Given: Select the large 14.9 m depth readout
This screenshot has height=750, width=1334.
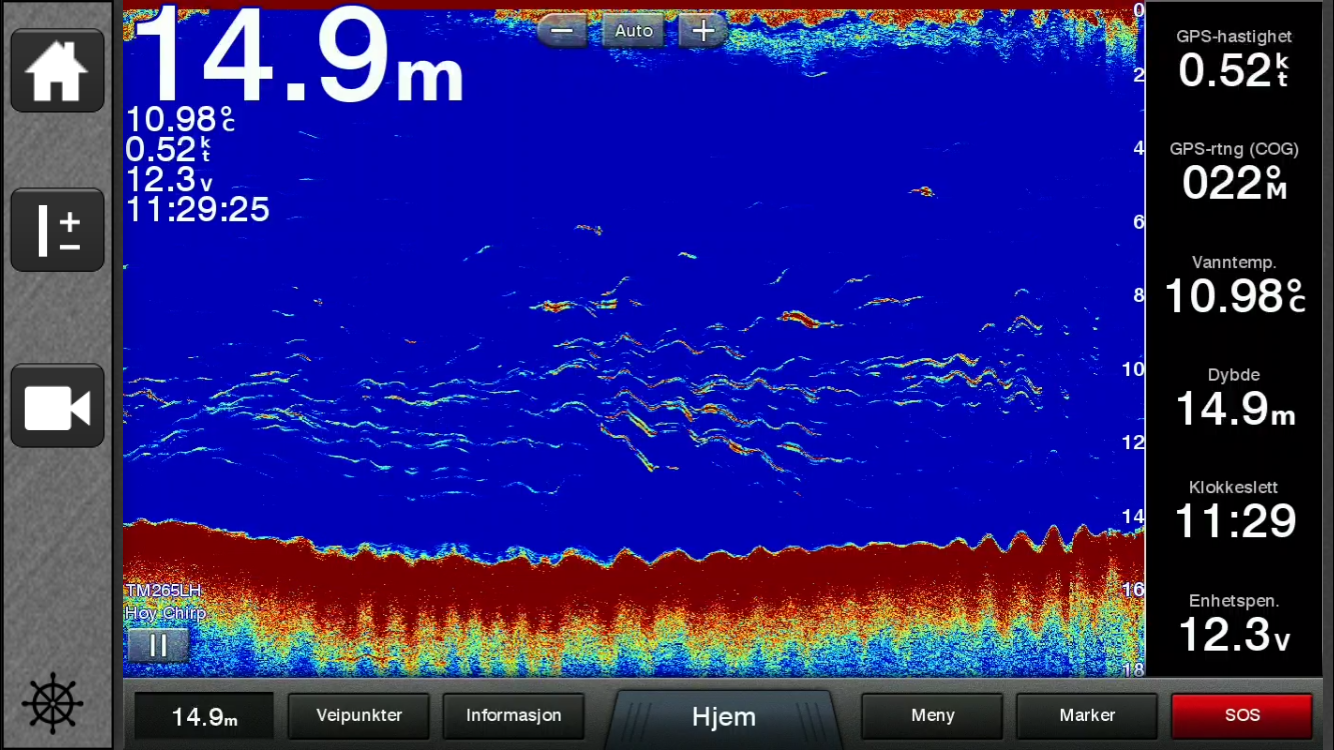Looking at the screenshot, I should point(298,53).
